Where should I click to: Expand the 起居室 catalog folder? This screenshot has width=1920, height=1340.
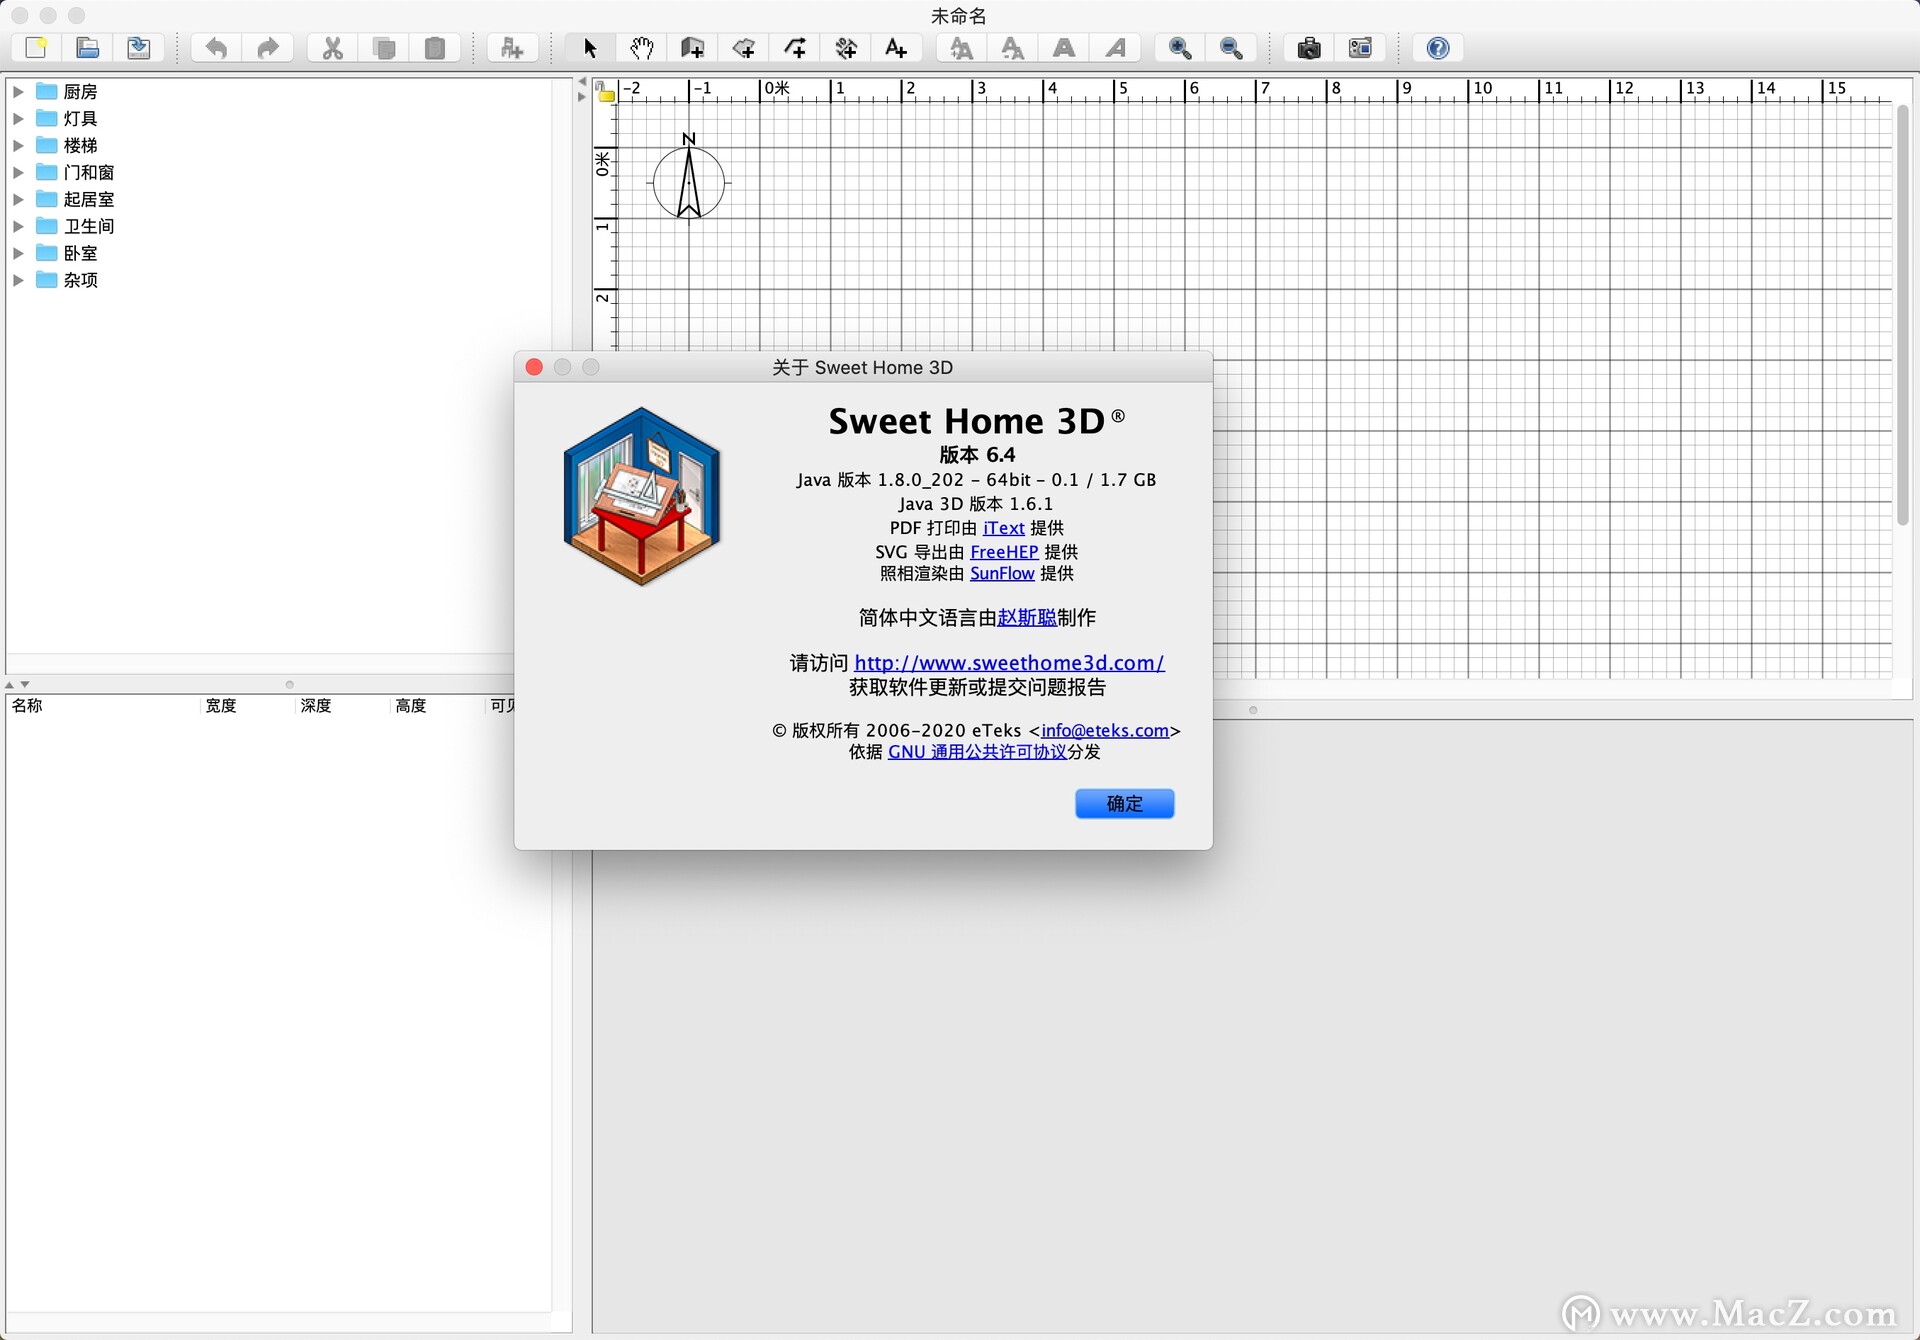17,199
